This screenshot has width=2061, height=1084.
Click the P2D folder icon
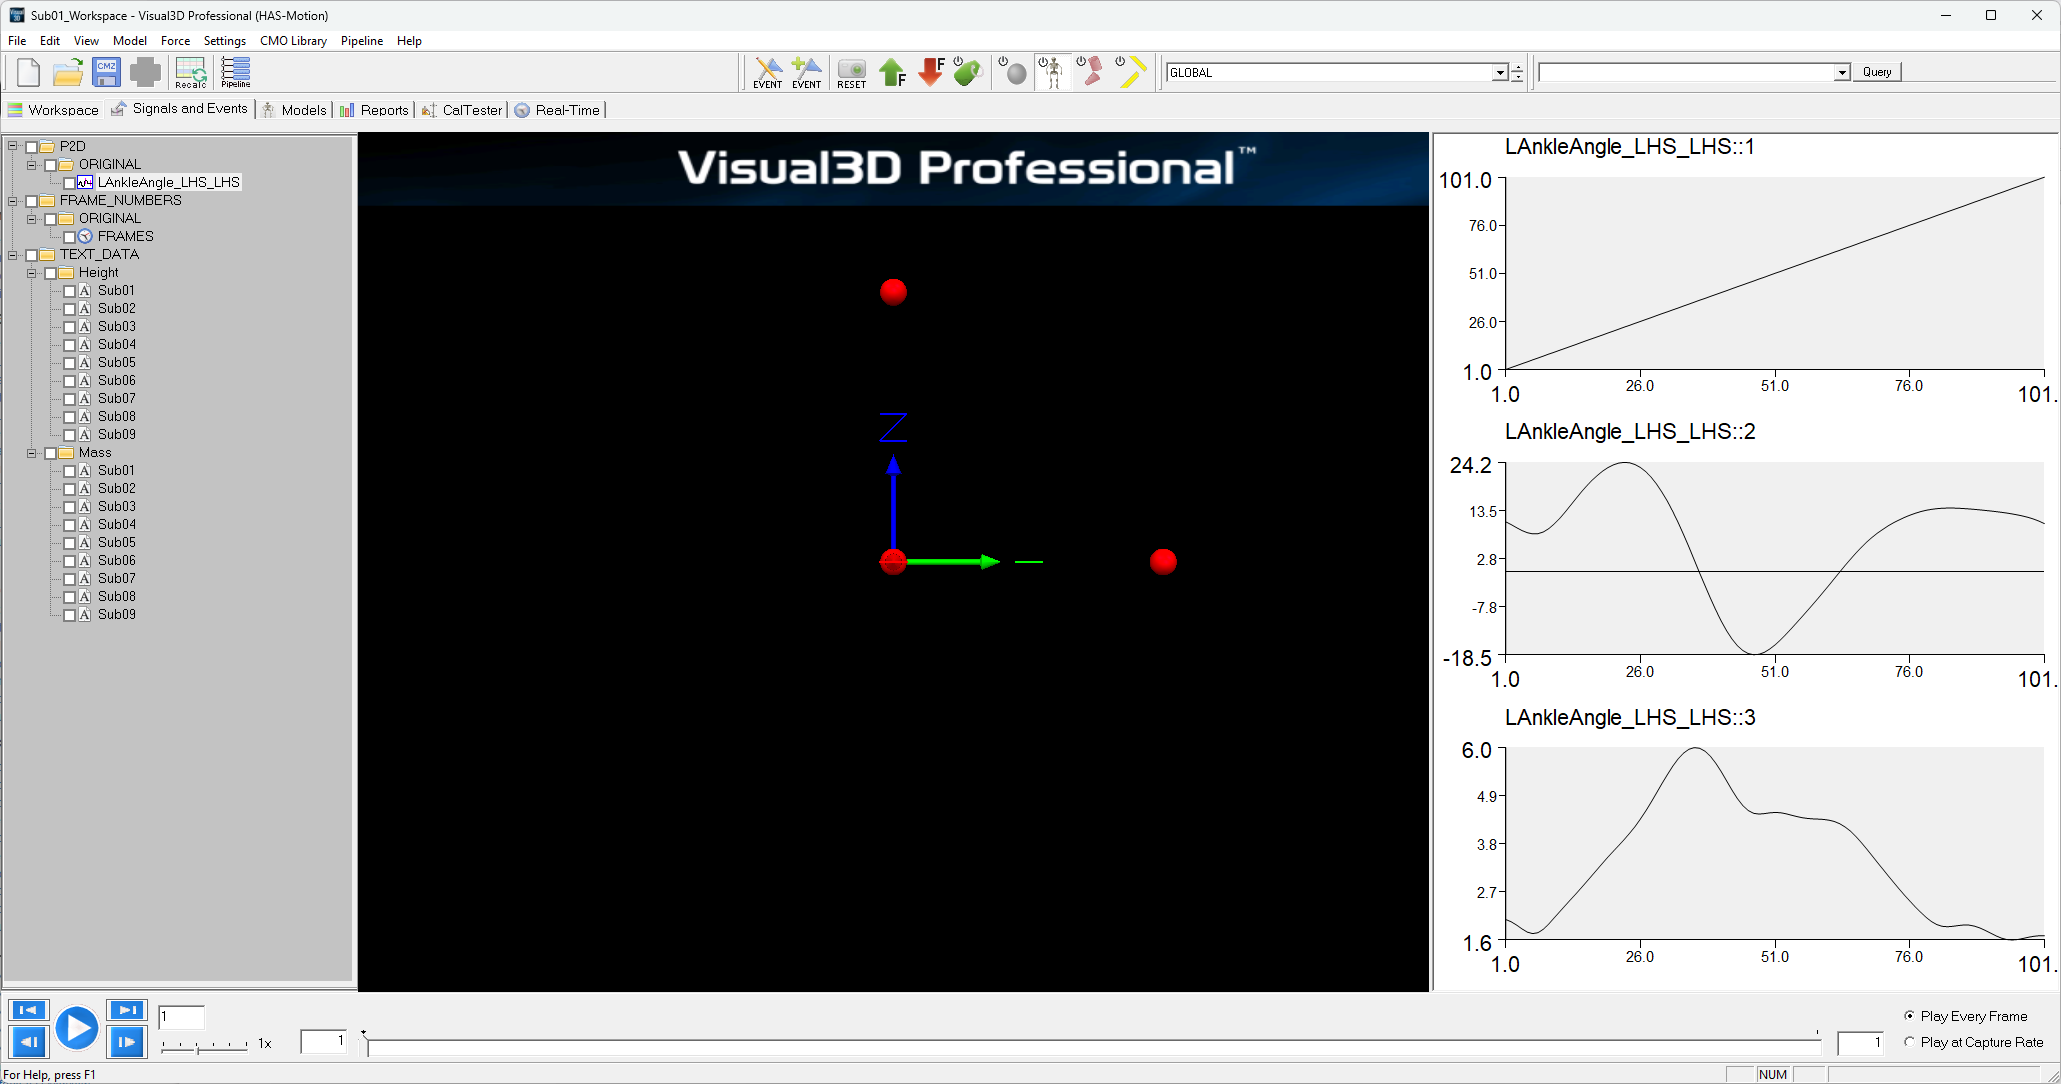pyautogui.click(x=47, y=146)
